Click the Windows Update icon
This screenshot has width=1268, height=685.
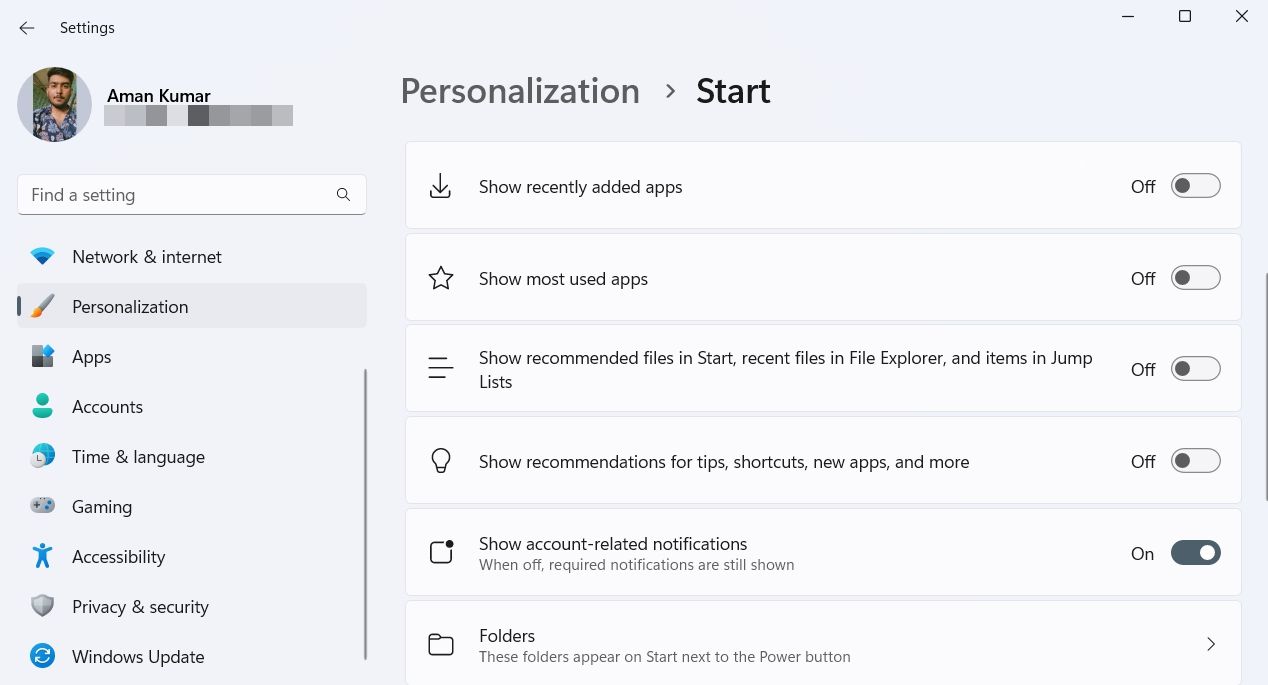pyautogui.click(x=42, y=656)
